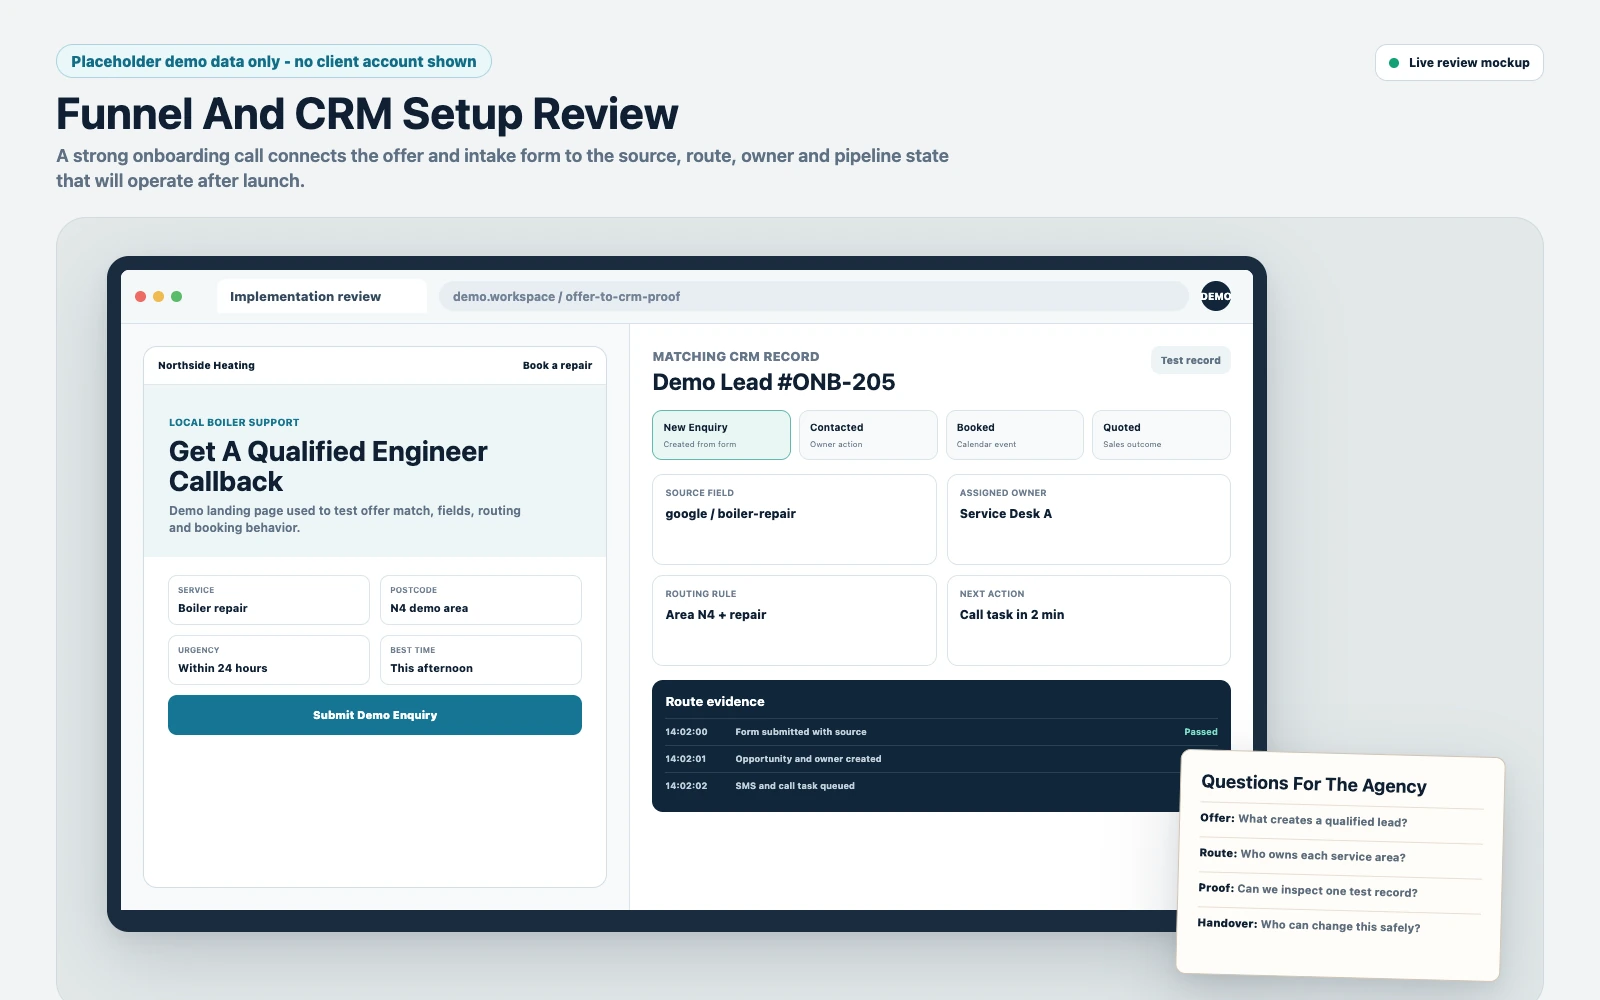Click the Route question in agency card
The width and height of the screenshot is (1600, 1000).
1302,855
